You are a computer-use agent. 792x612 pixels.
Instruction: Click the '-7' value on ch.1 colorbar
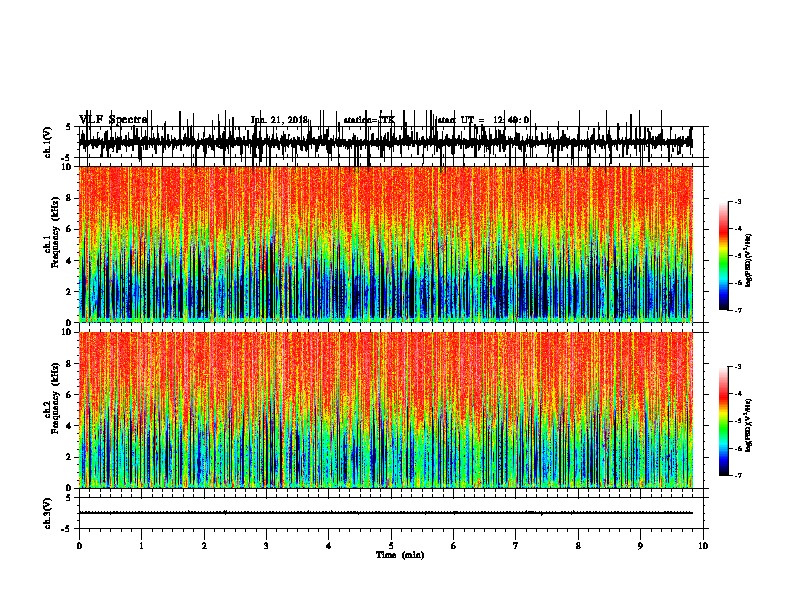[x=738, y=310]
